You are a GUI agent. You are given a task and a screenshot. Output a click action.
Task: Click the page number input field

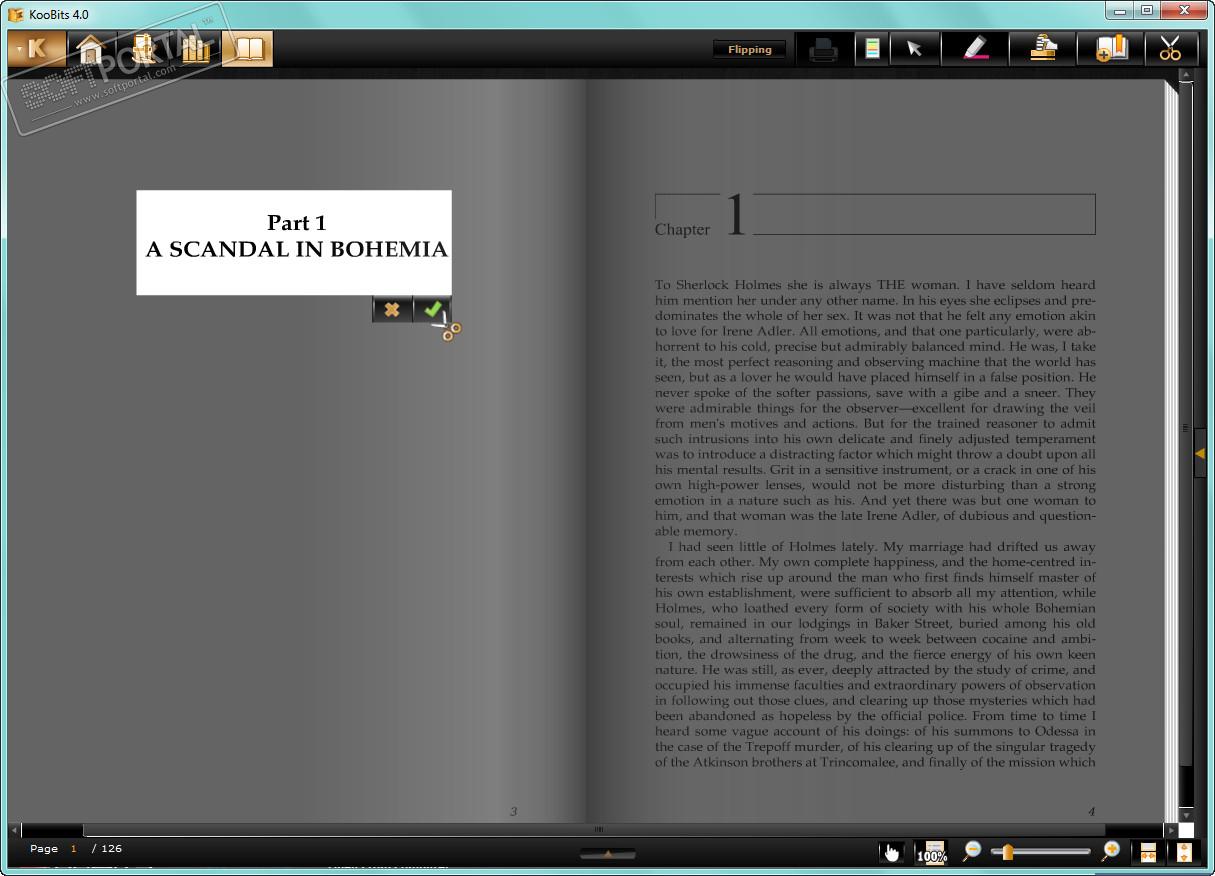[x=74, y=849]
